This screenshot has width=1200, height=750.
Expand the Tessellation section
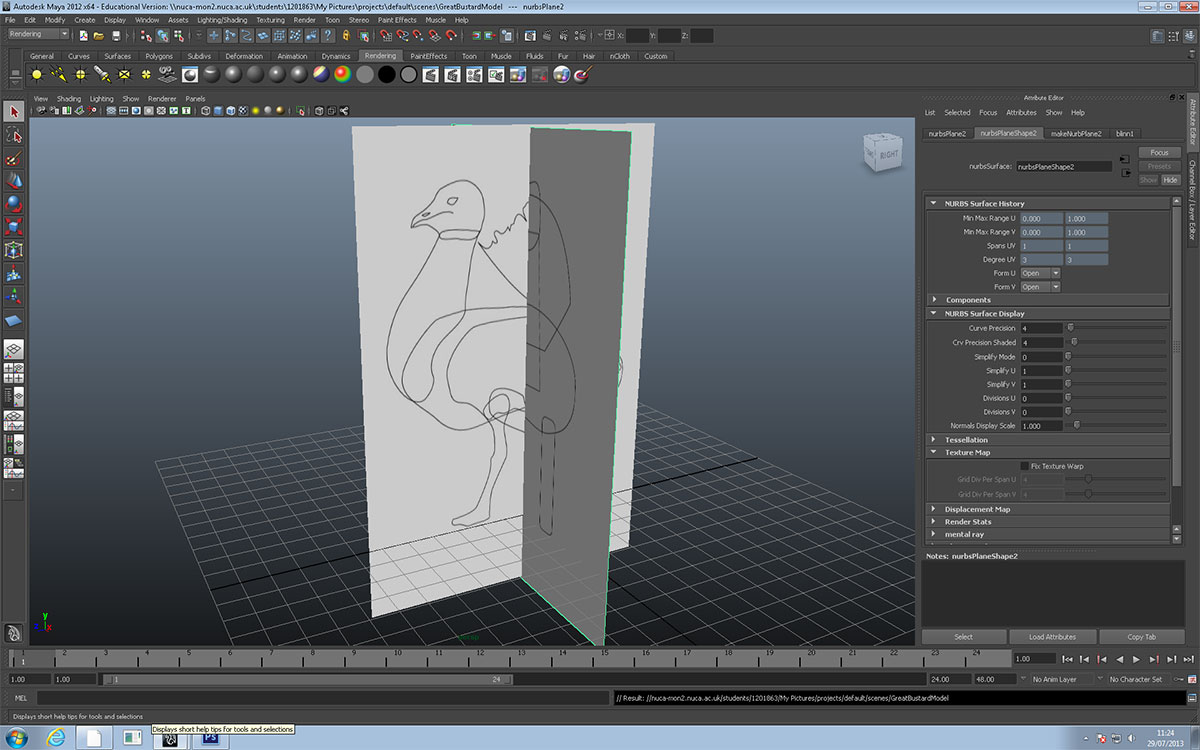pos(966,439)
